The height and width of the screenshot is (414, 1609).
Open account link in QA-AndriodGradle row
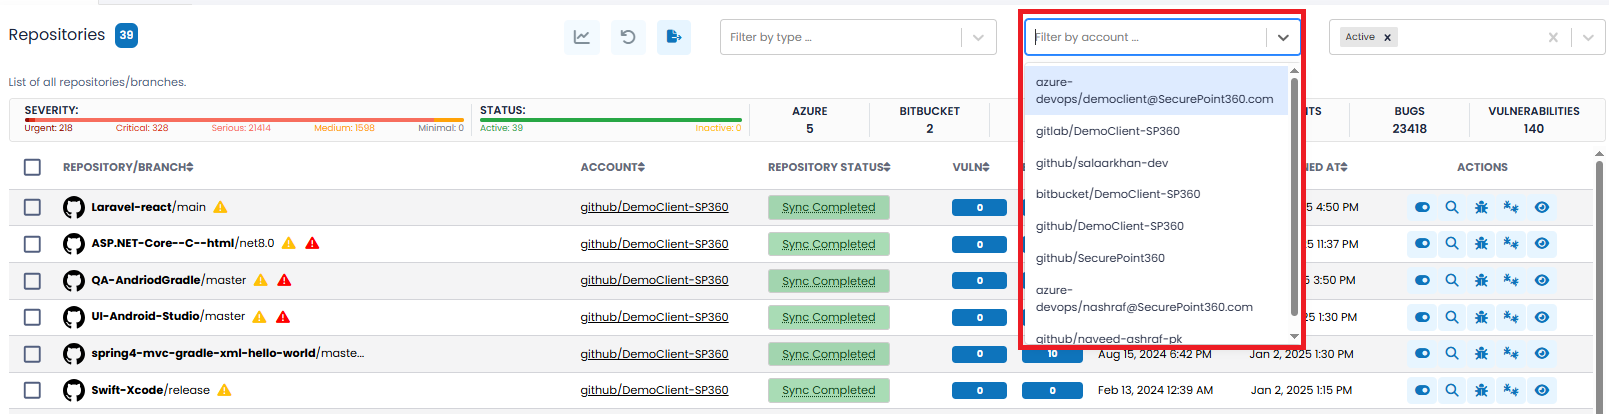(654, 280)
